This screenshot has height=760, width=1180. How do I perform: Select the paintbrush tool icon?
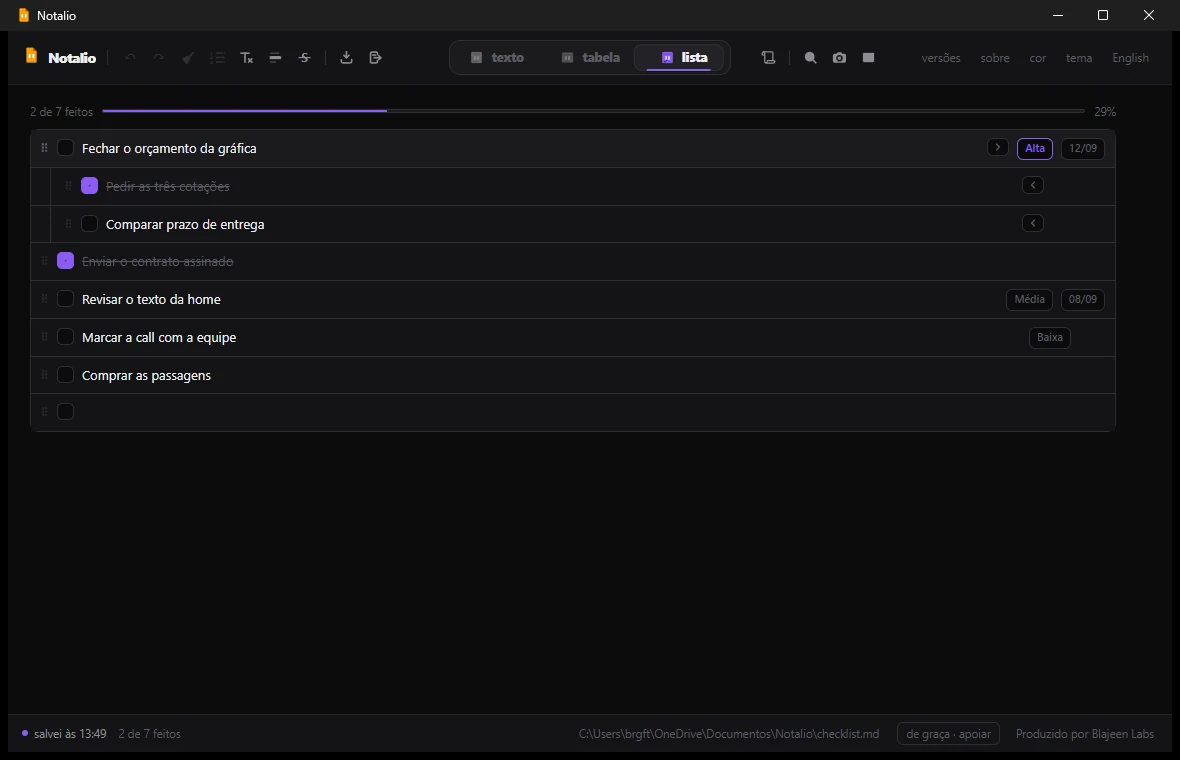(188, 58)
